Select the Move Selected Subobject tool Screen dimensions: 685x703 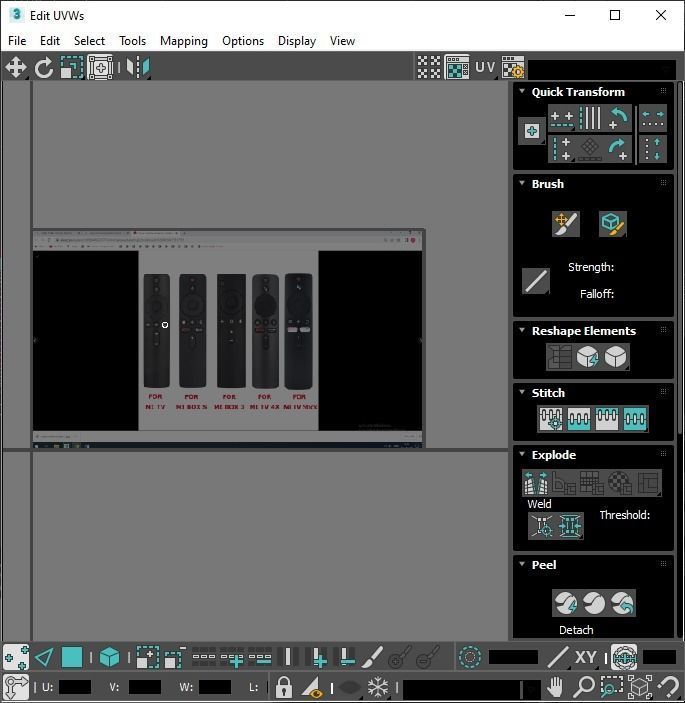16,68
